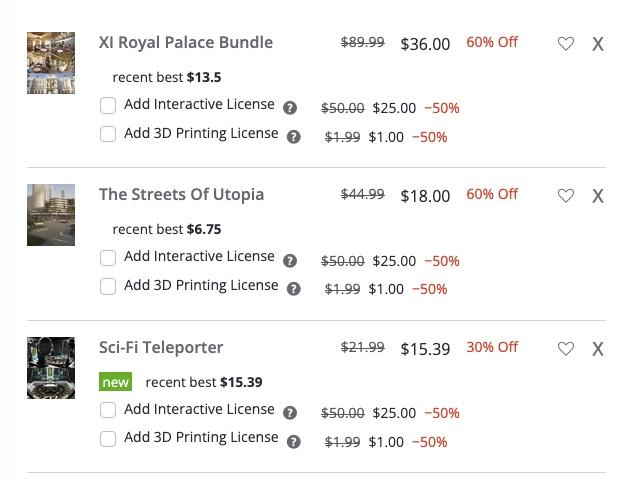636x483 pixels.
Task: Add XI Royal Palace Bundle to wishlist
Action: click(x=566, y=44)
